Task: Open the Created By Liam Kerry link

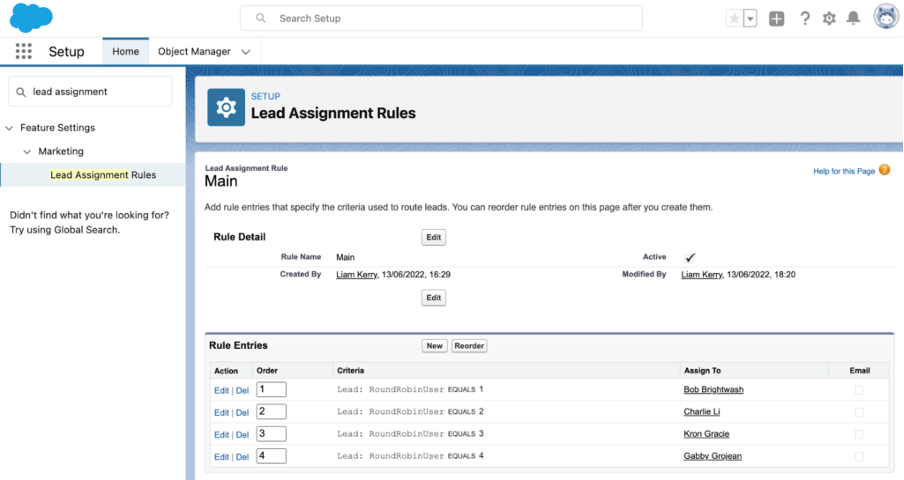Action: 356,275
